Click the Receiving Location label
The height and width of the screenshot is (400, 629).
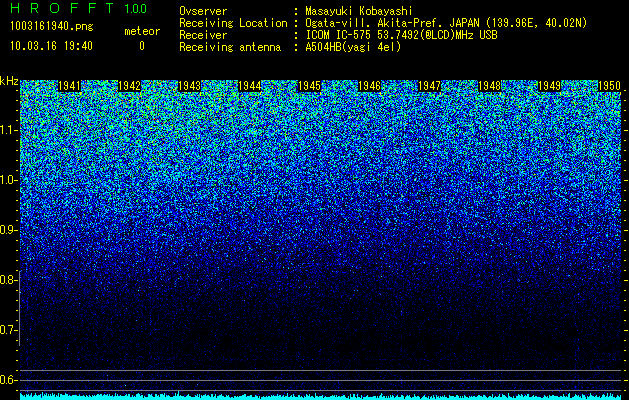click(233, 23)
